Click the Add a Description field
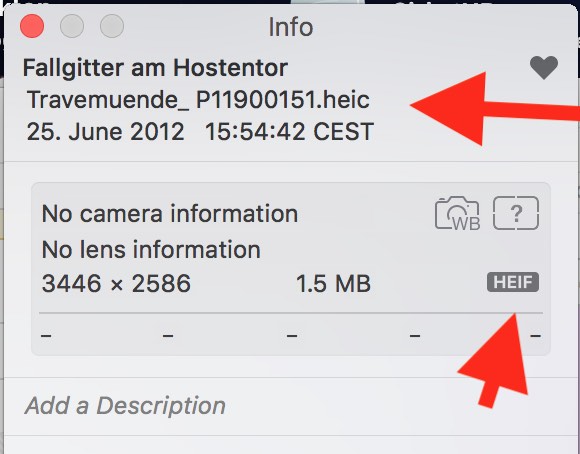Viewport: 580px width, 454px height. 125,406
